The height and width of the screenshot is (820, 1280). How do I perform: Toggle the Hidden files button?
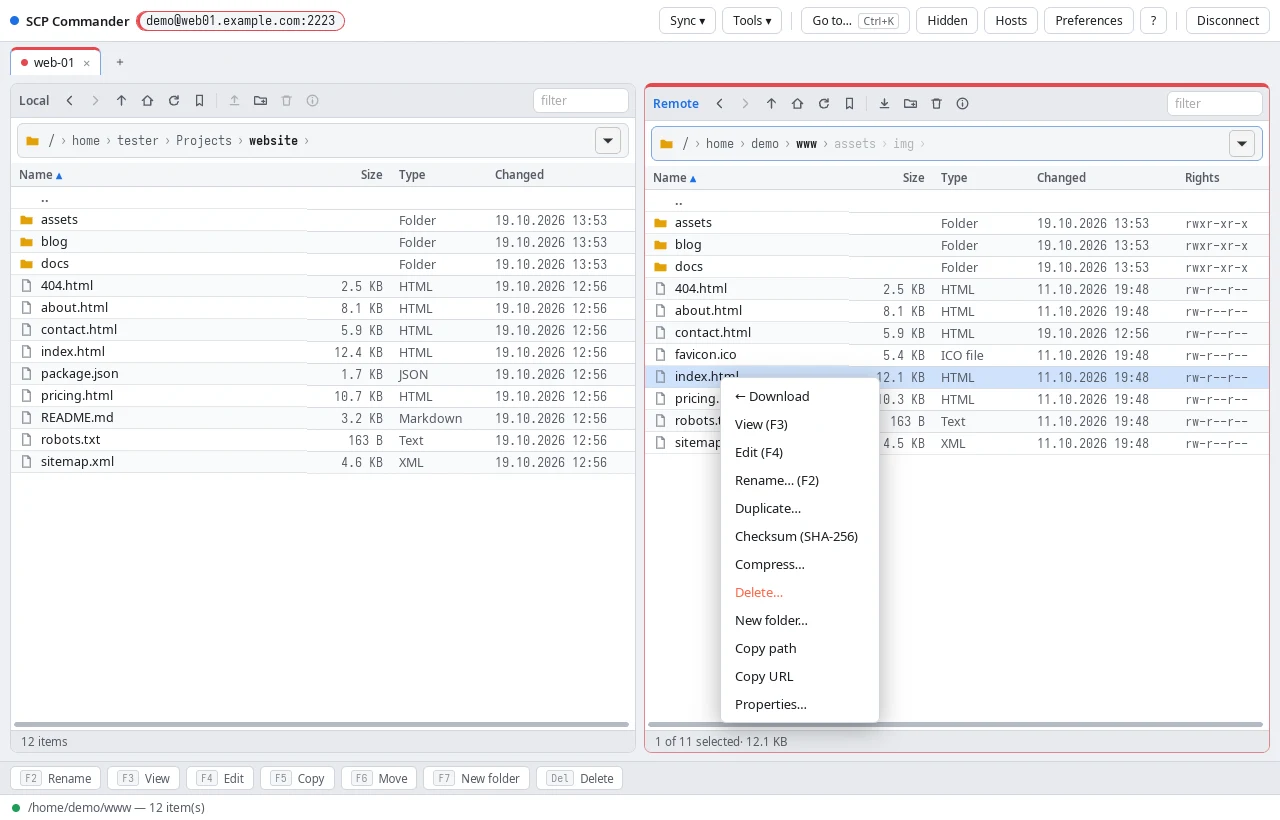pos(947,20)
